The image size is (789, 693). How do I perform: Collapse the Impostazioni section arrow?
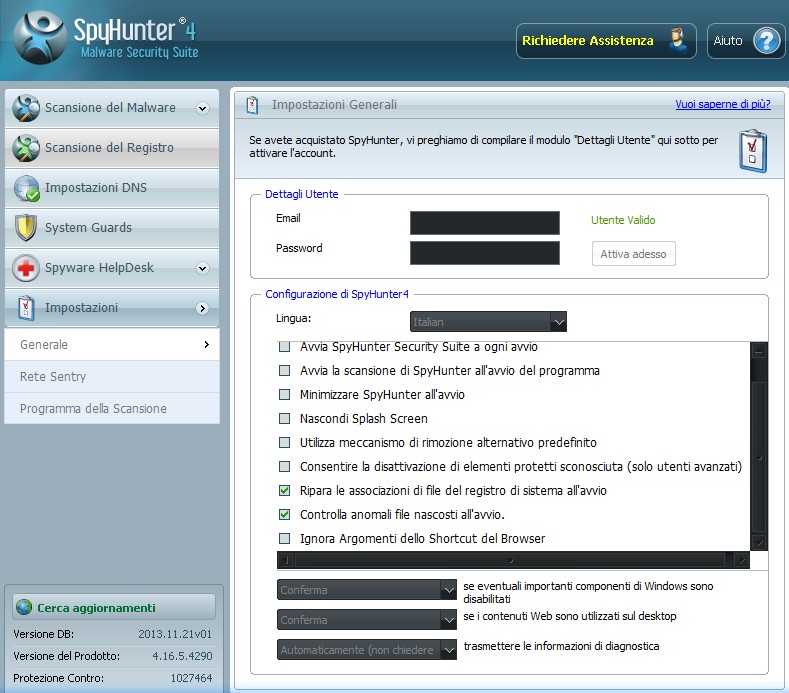pos(202,309)
